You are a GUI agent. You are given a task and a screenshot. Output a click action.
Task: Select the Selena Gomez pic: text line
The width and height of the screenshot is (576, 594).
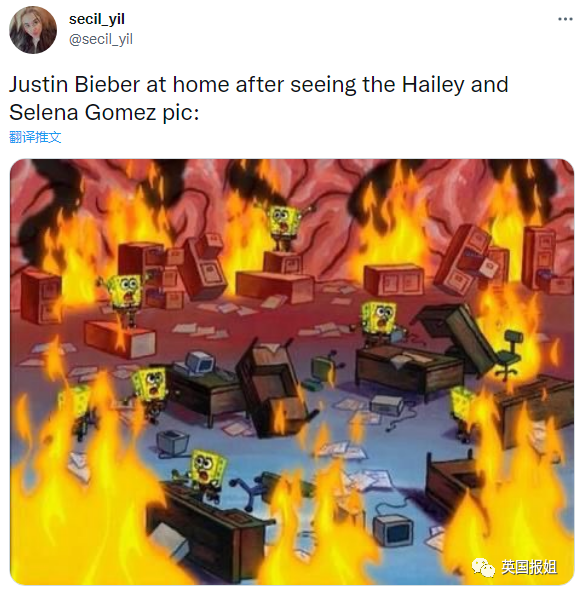click(x=104, y=113)
